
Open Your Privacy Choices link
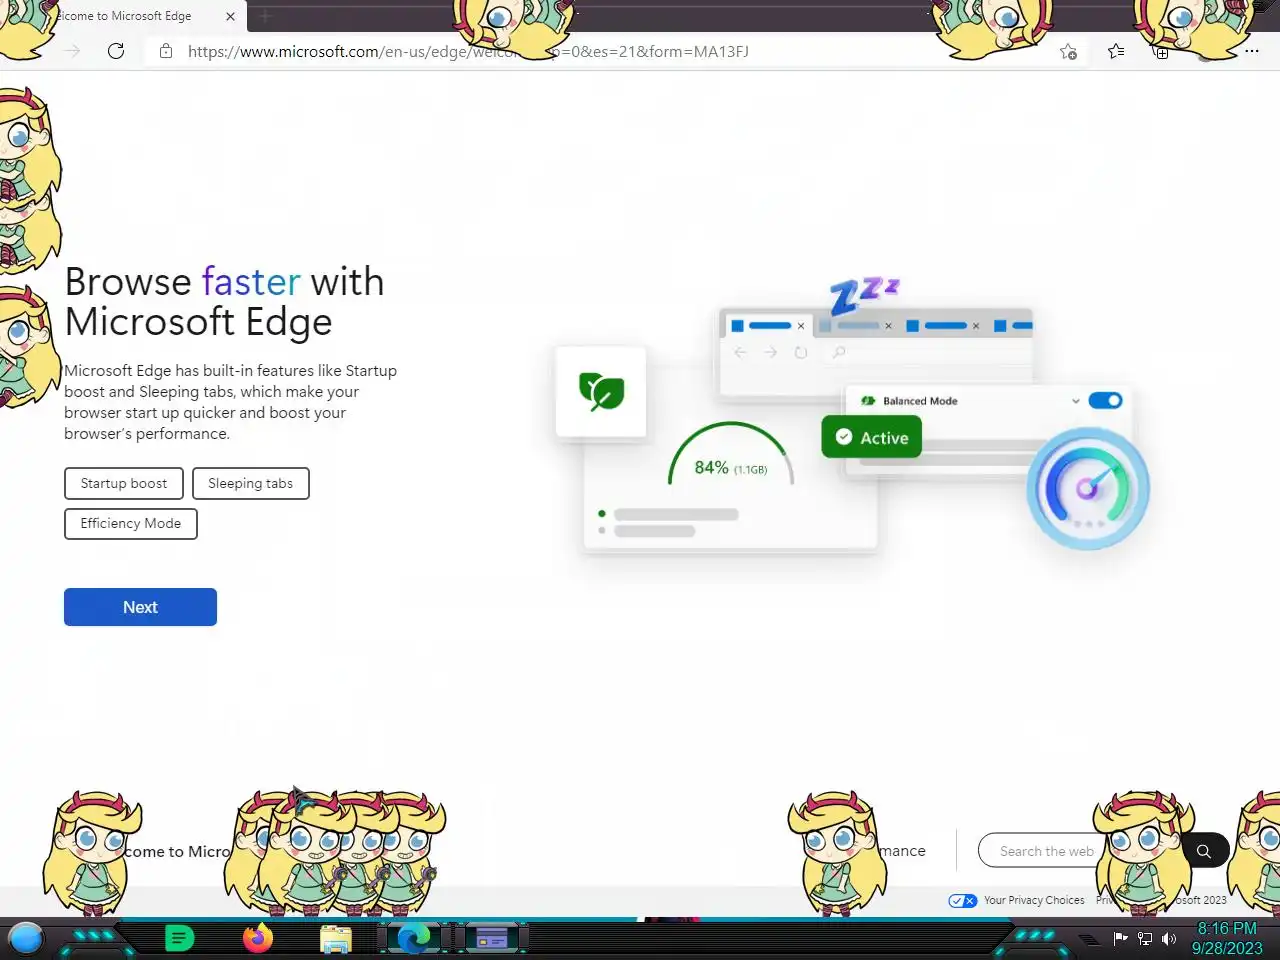tap(1034, 900)
